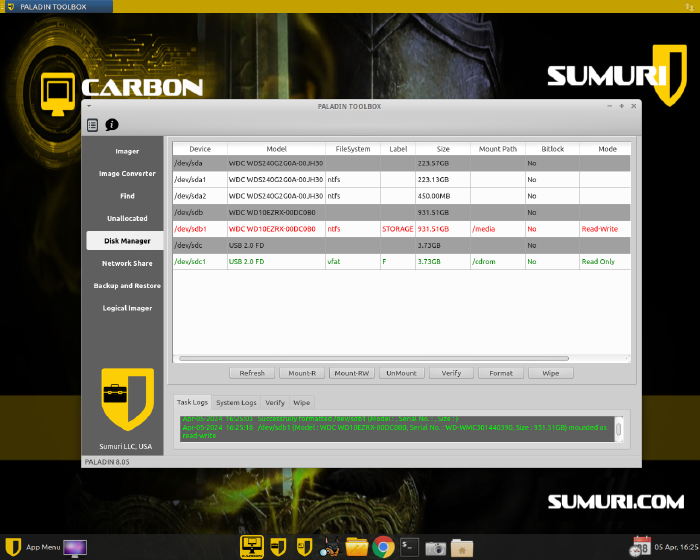This screenshot has height=560, width=700.
Task: Click the task log vertical scrollbar
Action: [x=619, y=428]
